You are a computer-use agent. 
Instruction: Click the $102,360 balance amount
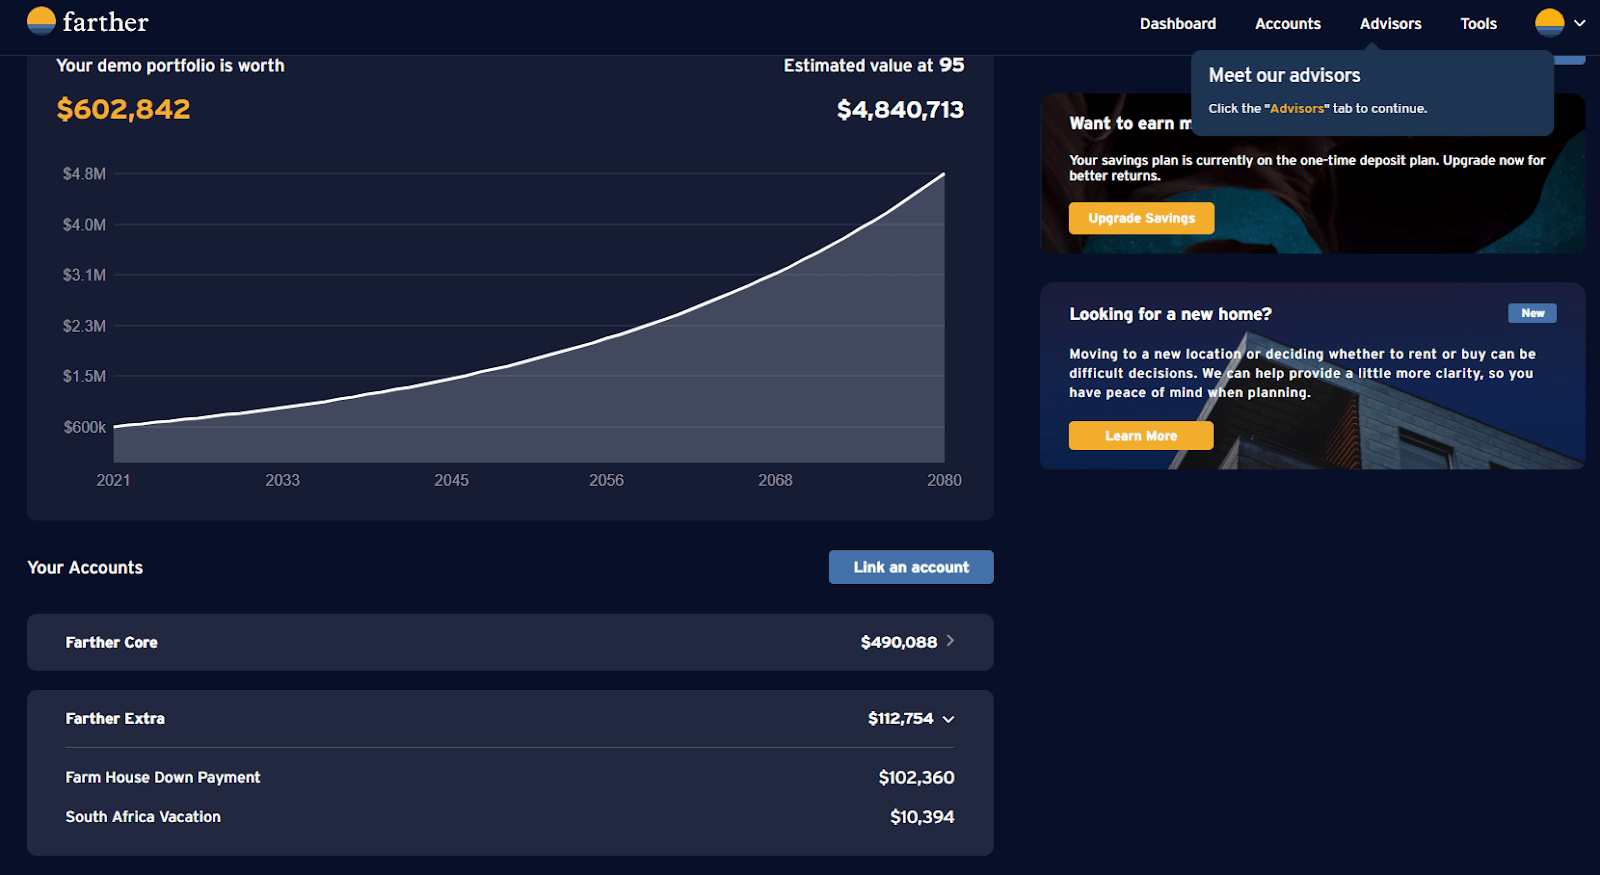916,777
